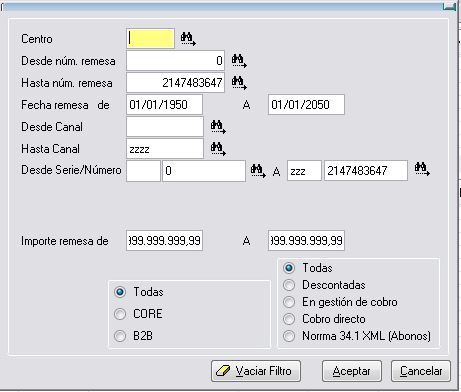
Task: Select right group Todas radio button
Action: [289, 268]
